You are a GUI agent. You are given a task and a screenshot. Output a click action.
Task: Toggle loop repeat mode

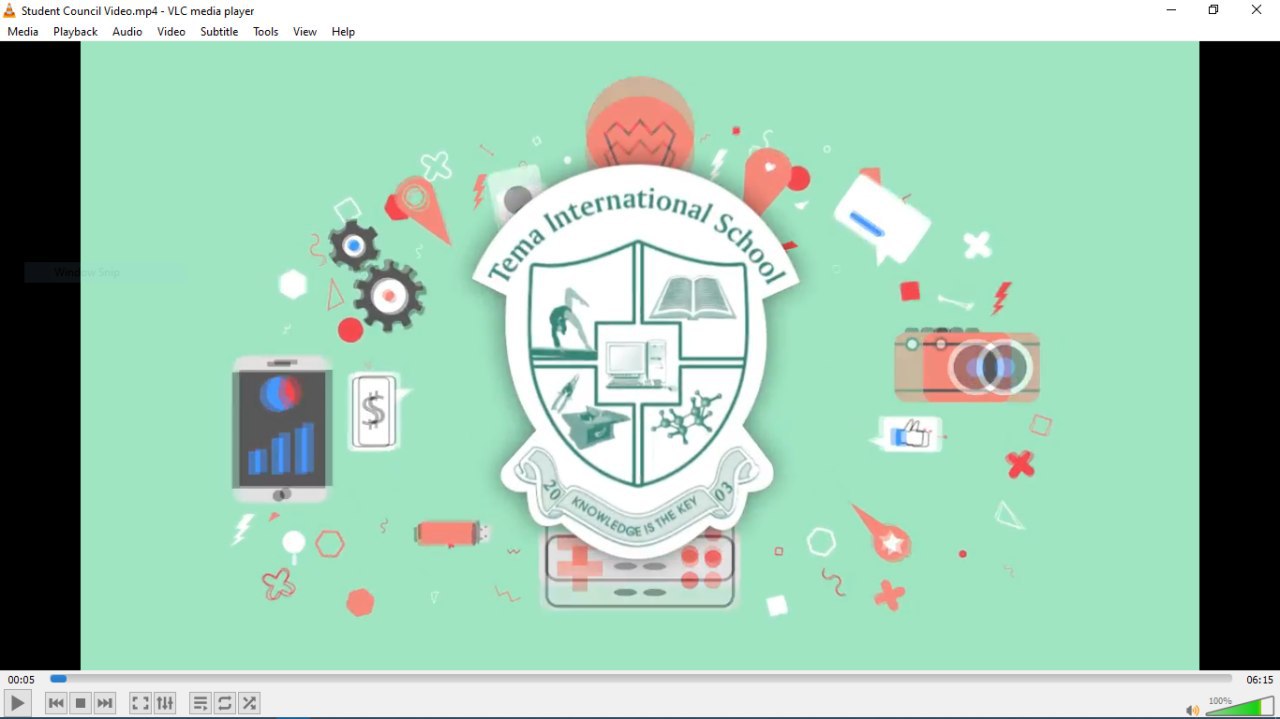pyautogui.click(x=225, y=703)
